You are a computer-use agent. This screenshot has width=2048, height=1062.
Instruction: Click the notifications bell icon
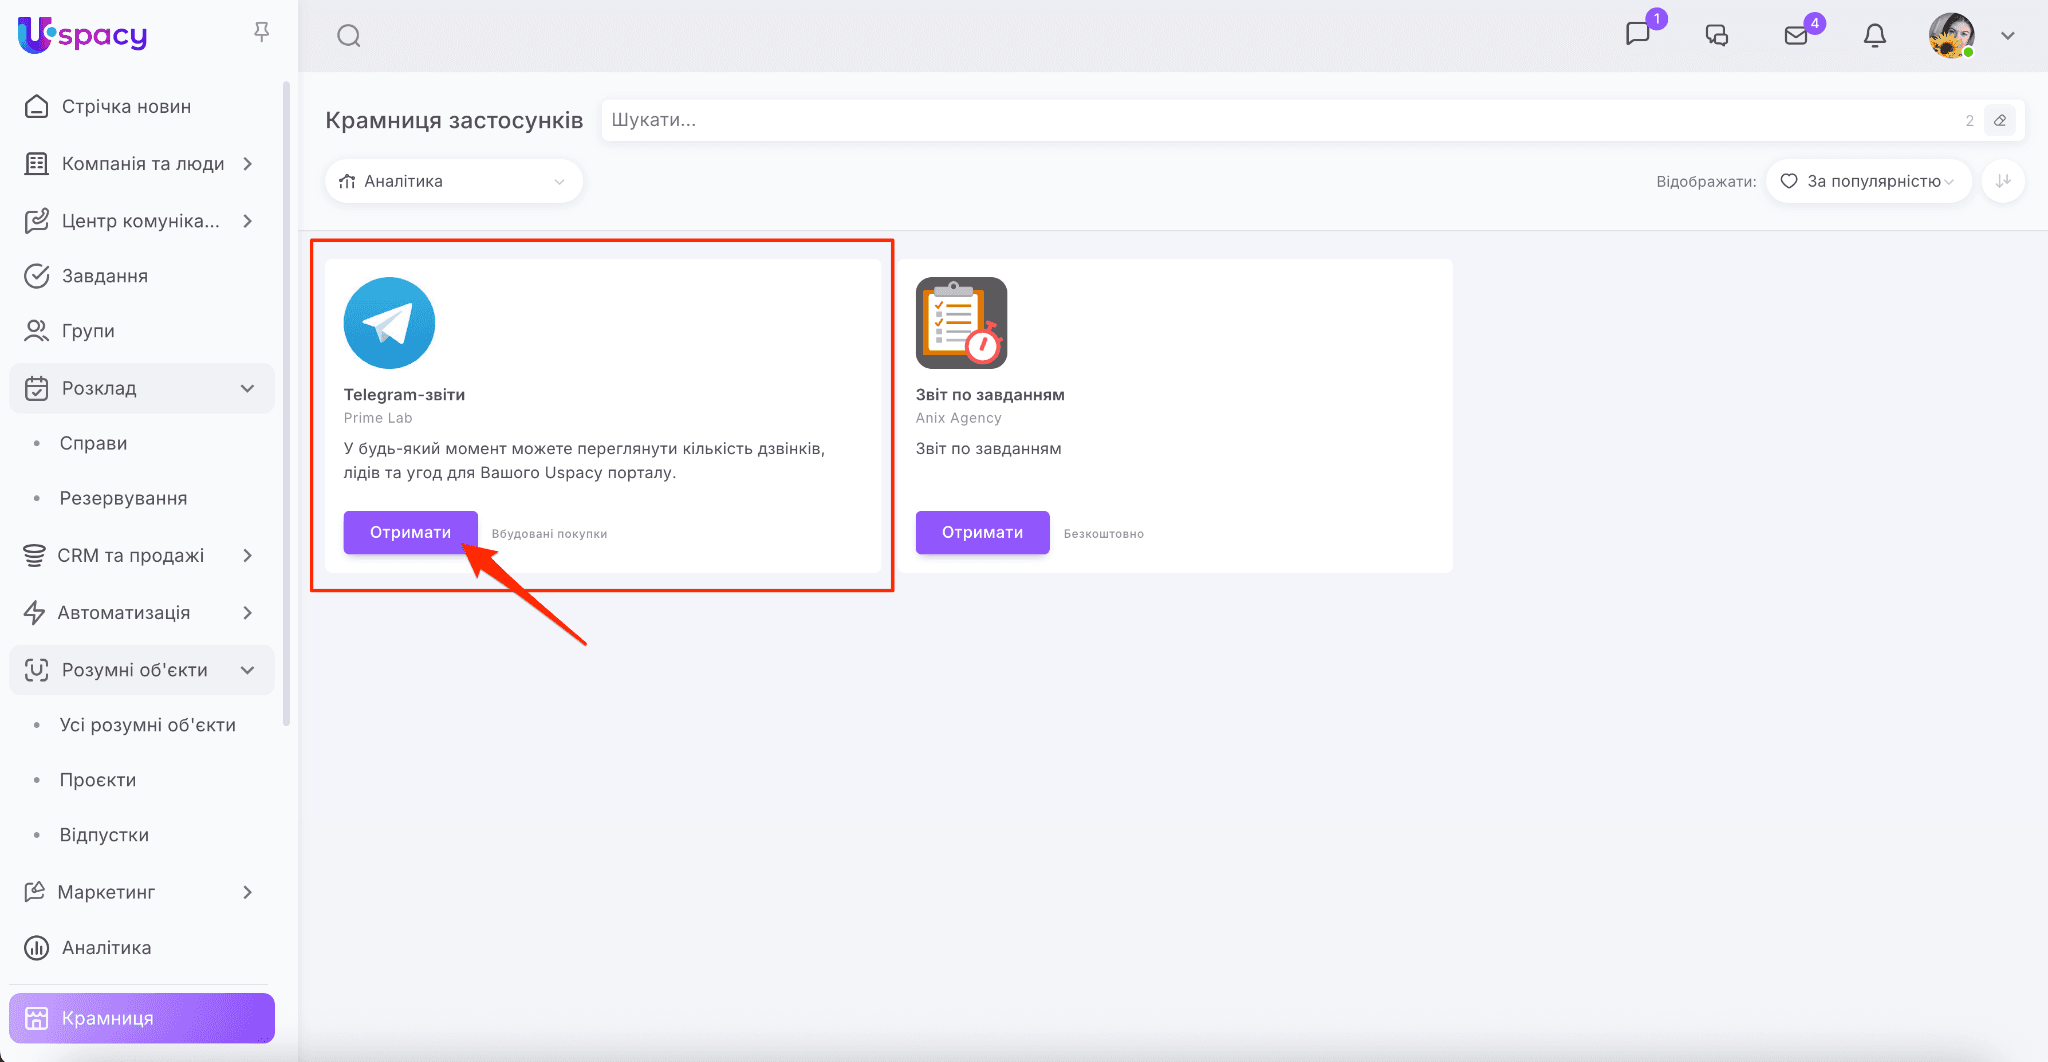click(1874, 36)
